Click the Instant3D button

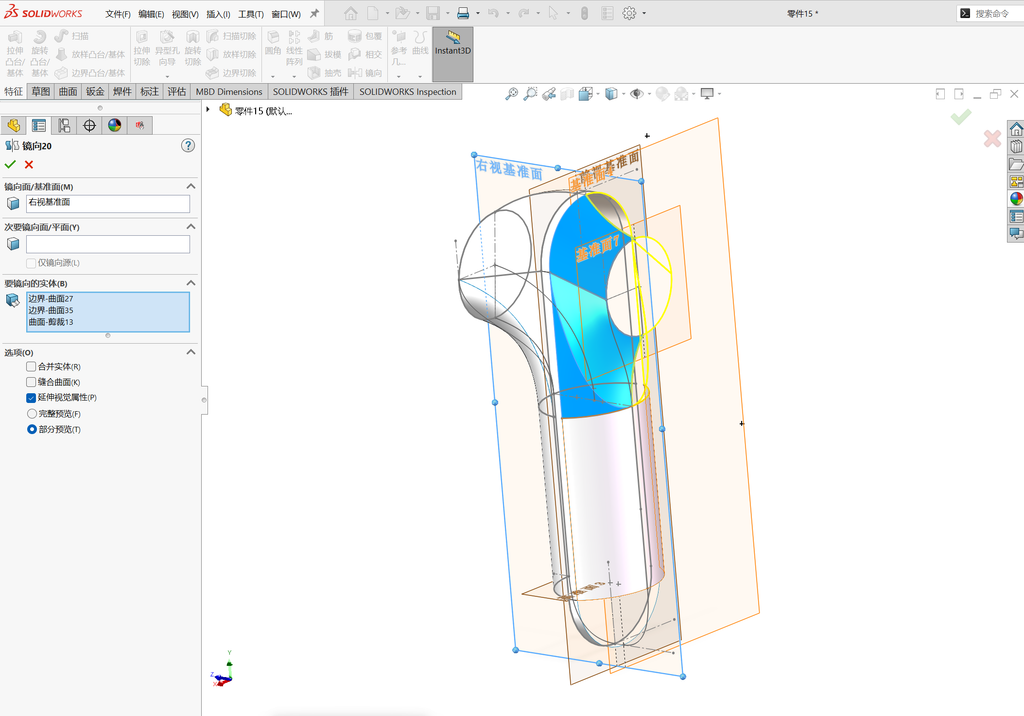pyautogui.click(x=453, y=54)
